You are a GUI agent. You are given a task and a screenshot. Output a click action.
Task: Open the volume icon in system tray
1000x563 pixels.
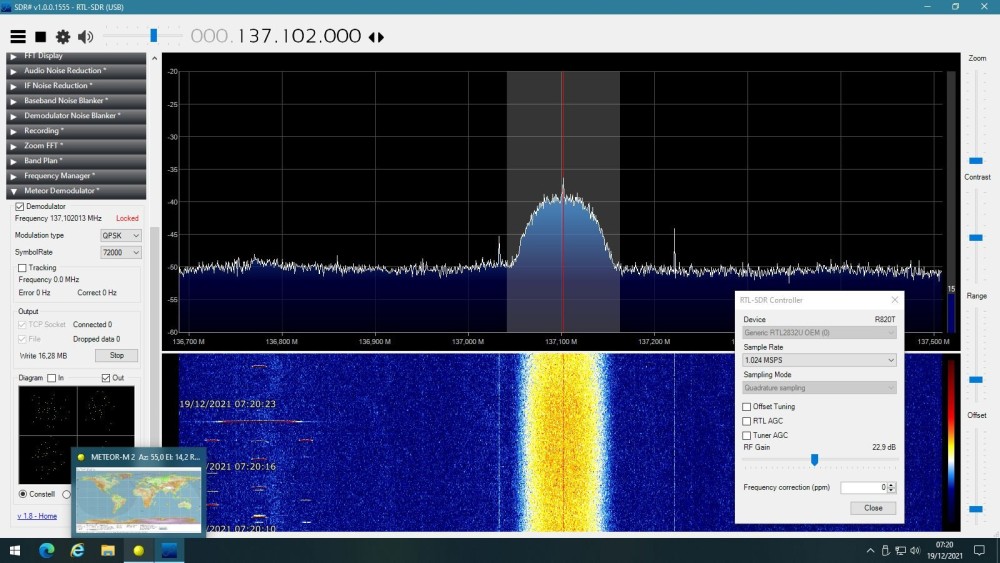915,550
